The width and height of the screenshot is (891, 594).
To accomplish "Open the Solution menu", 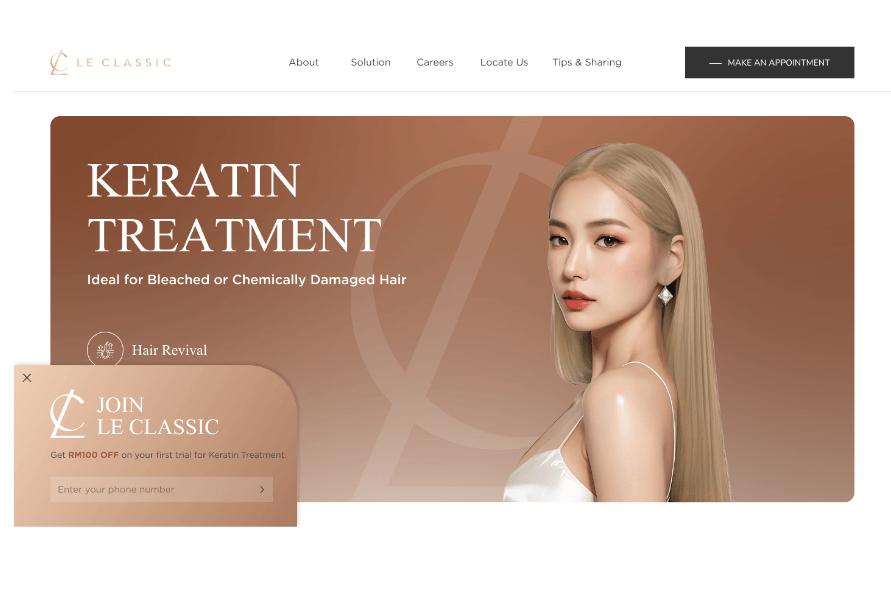I will 370,62.
